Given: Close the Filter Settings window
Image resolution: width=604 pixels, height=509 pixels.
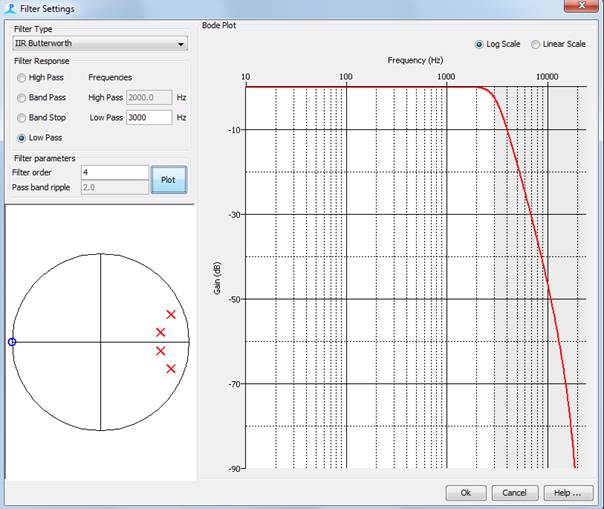Looking at the screenshot, I should point(582,5).
